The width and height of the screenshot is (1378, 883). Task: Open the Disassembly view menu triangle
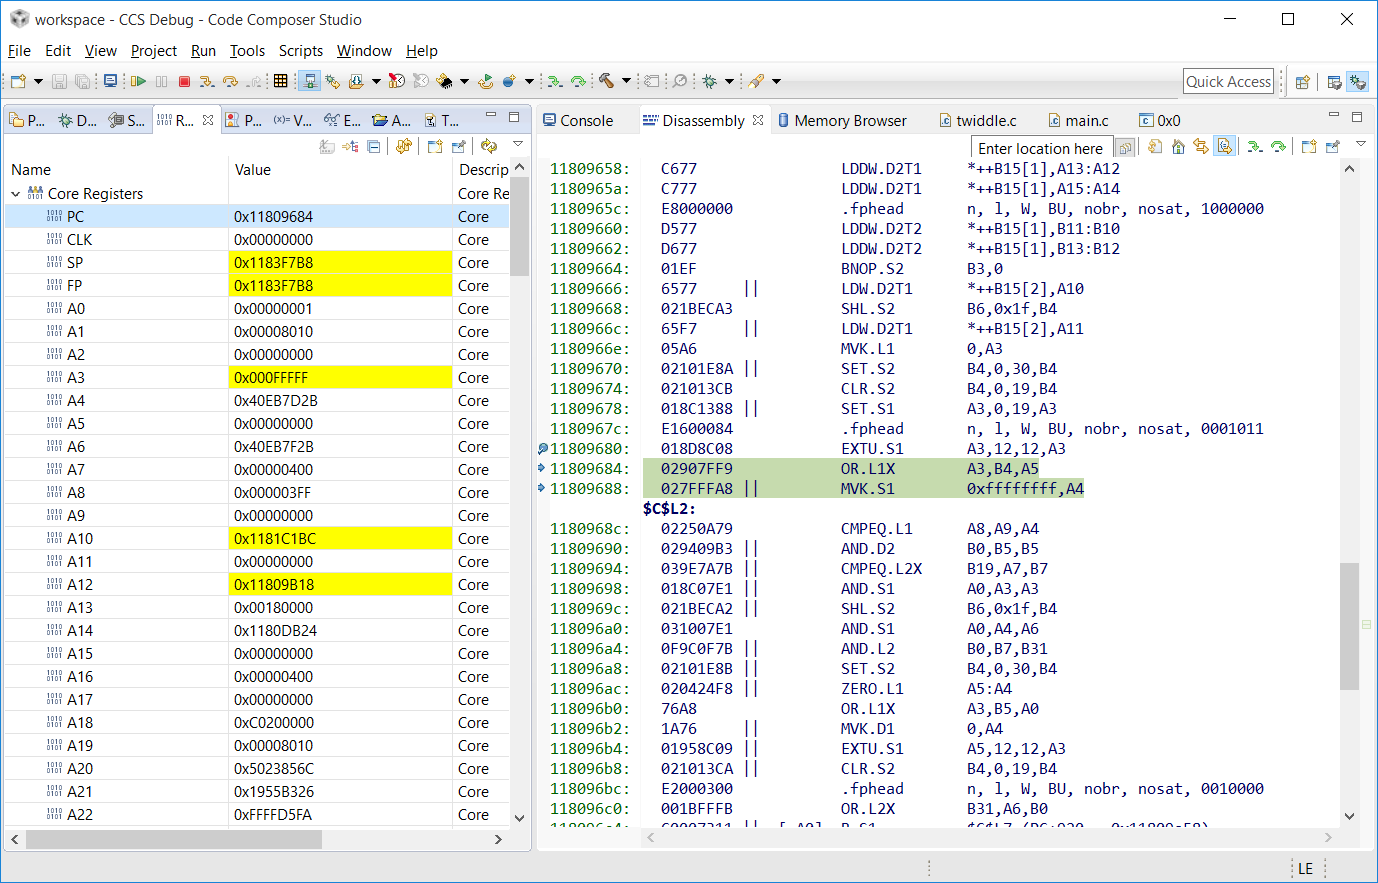[x=1361, y=144]
